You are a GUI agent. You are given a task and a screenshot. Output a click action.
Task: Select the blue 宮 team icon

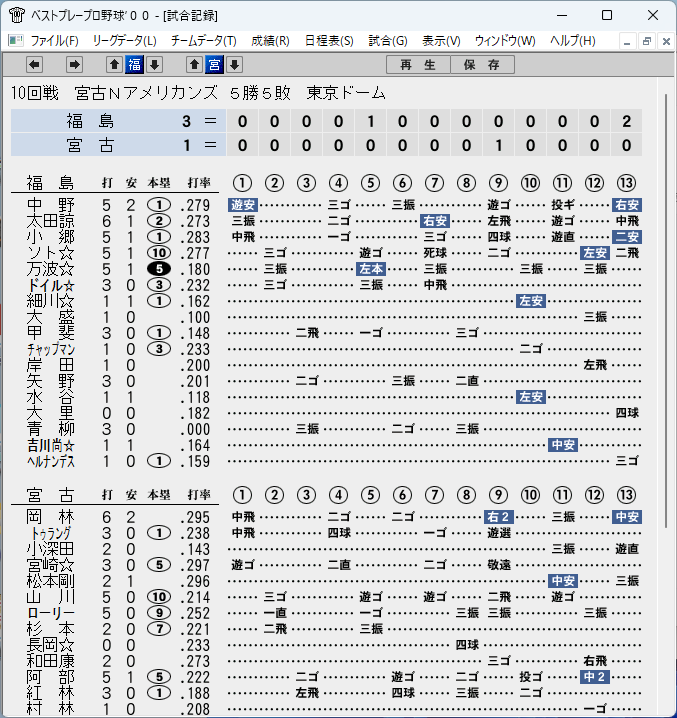(214, 65)
